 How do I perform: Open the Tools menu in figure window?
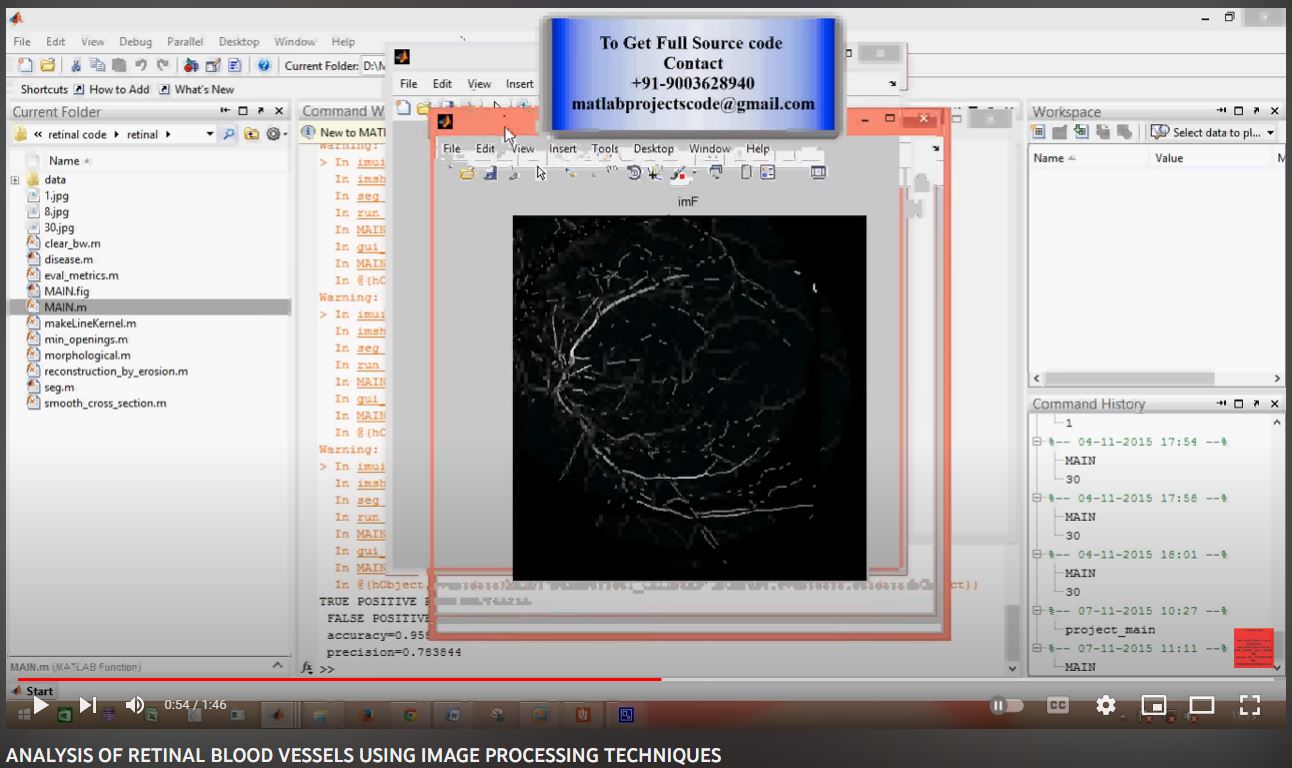pos(605,149)
